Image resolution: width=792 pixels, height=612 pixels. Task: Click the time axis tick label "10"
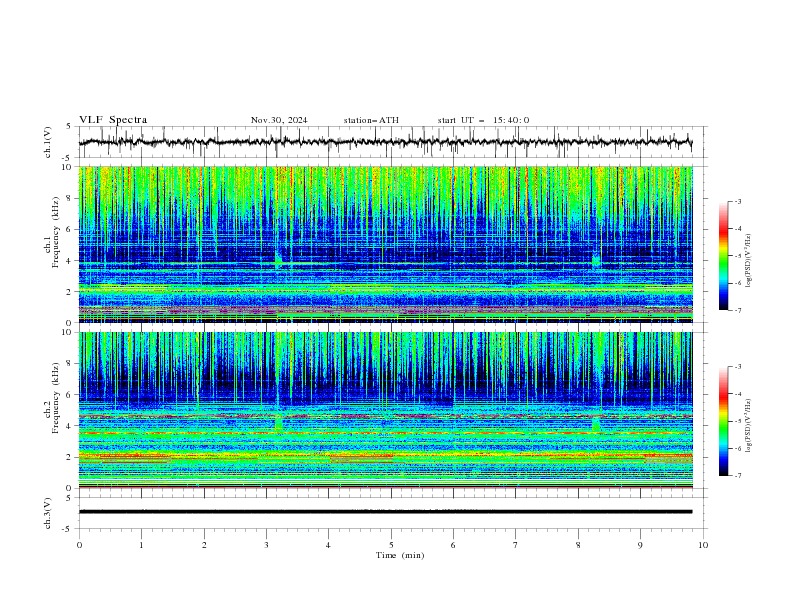click(x=703, y=545)
